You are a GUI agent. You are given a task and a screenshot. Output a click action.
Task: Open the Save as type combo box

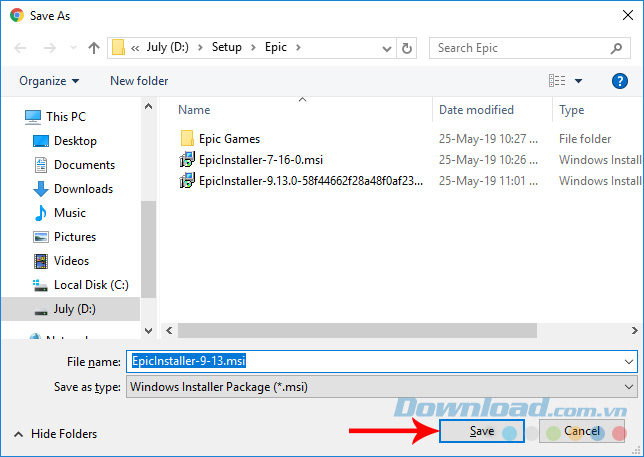[382, 387]
